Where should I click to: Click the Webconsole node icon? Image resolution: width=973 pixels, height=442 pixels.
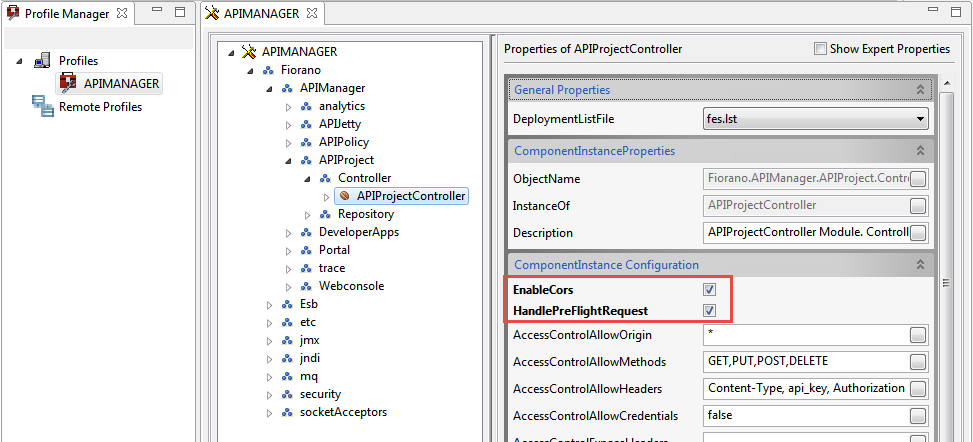point(306,286)
